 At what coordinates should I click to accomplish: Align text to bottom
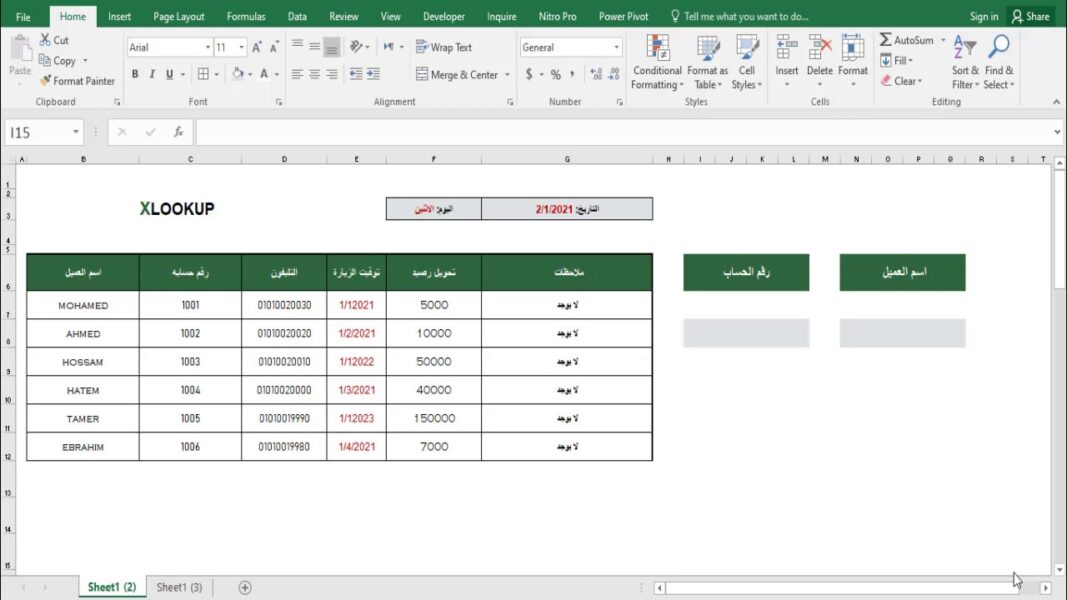(x=331, y=47)
